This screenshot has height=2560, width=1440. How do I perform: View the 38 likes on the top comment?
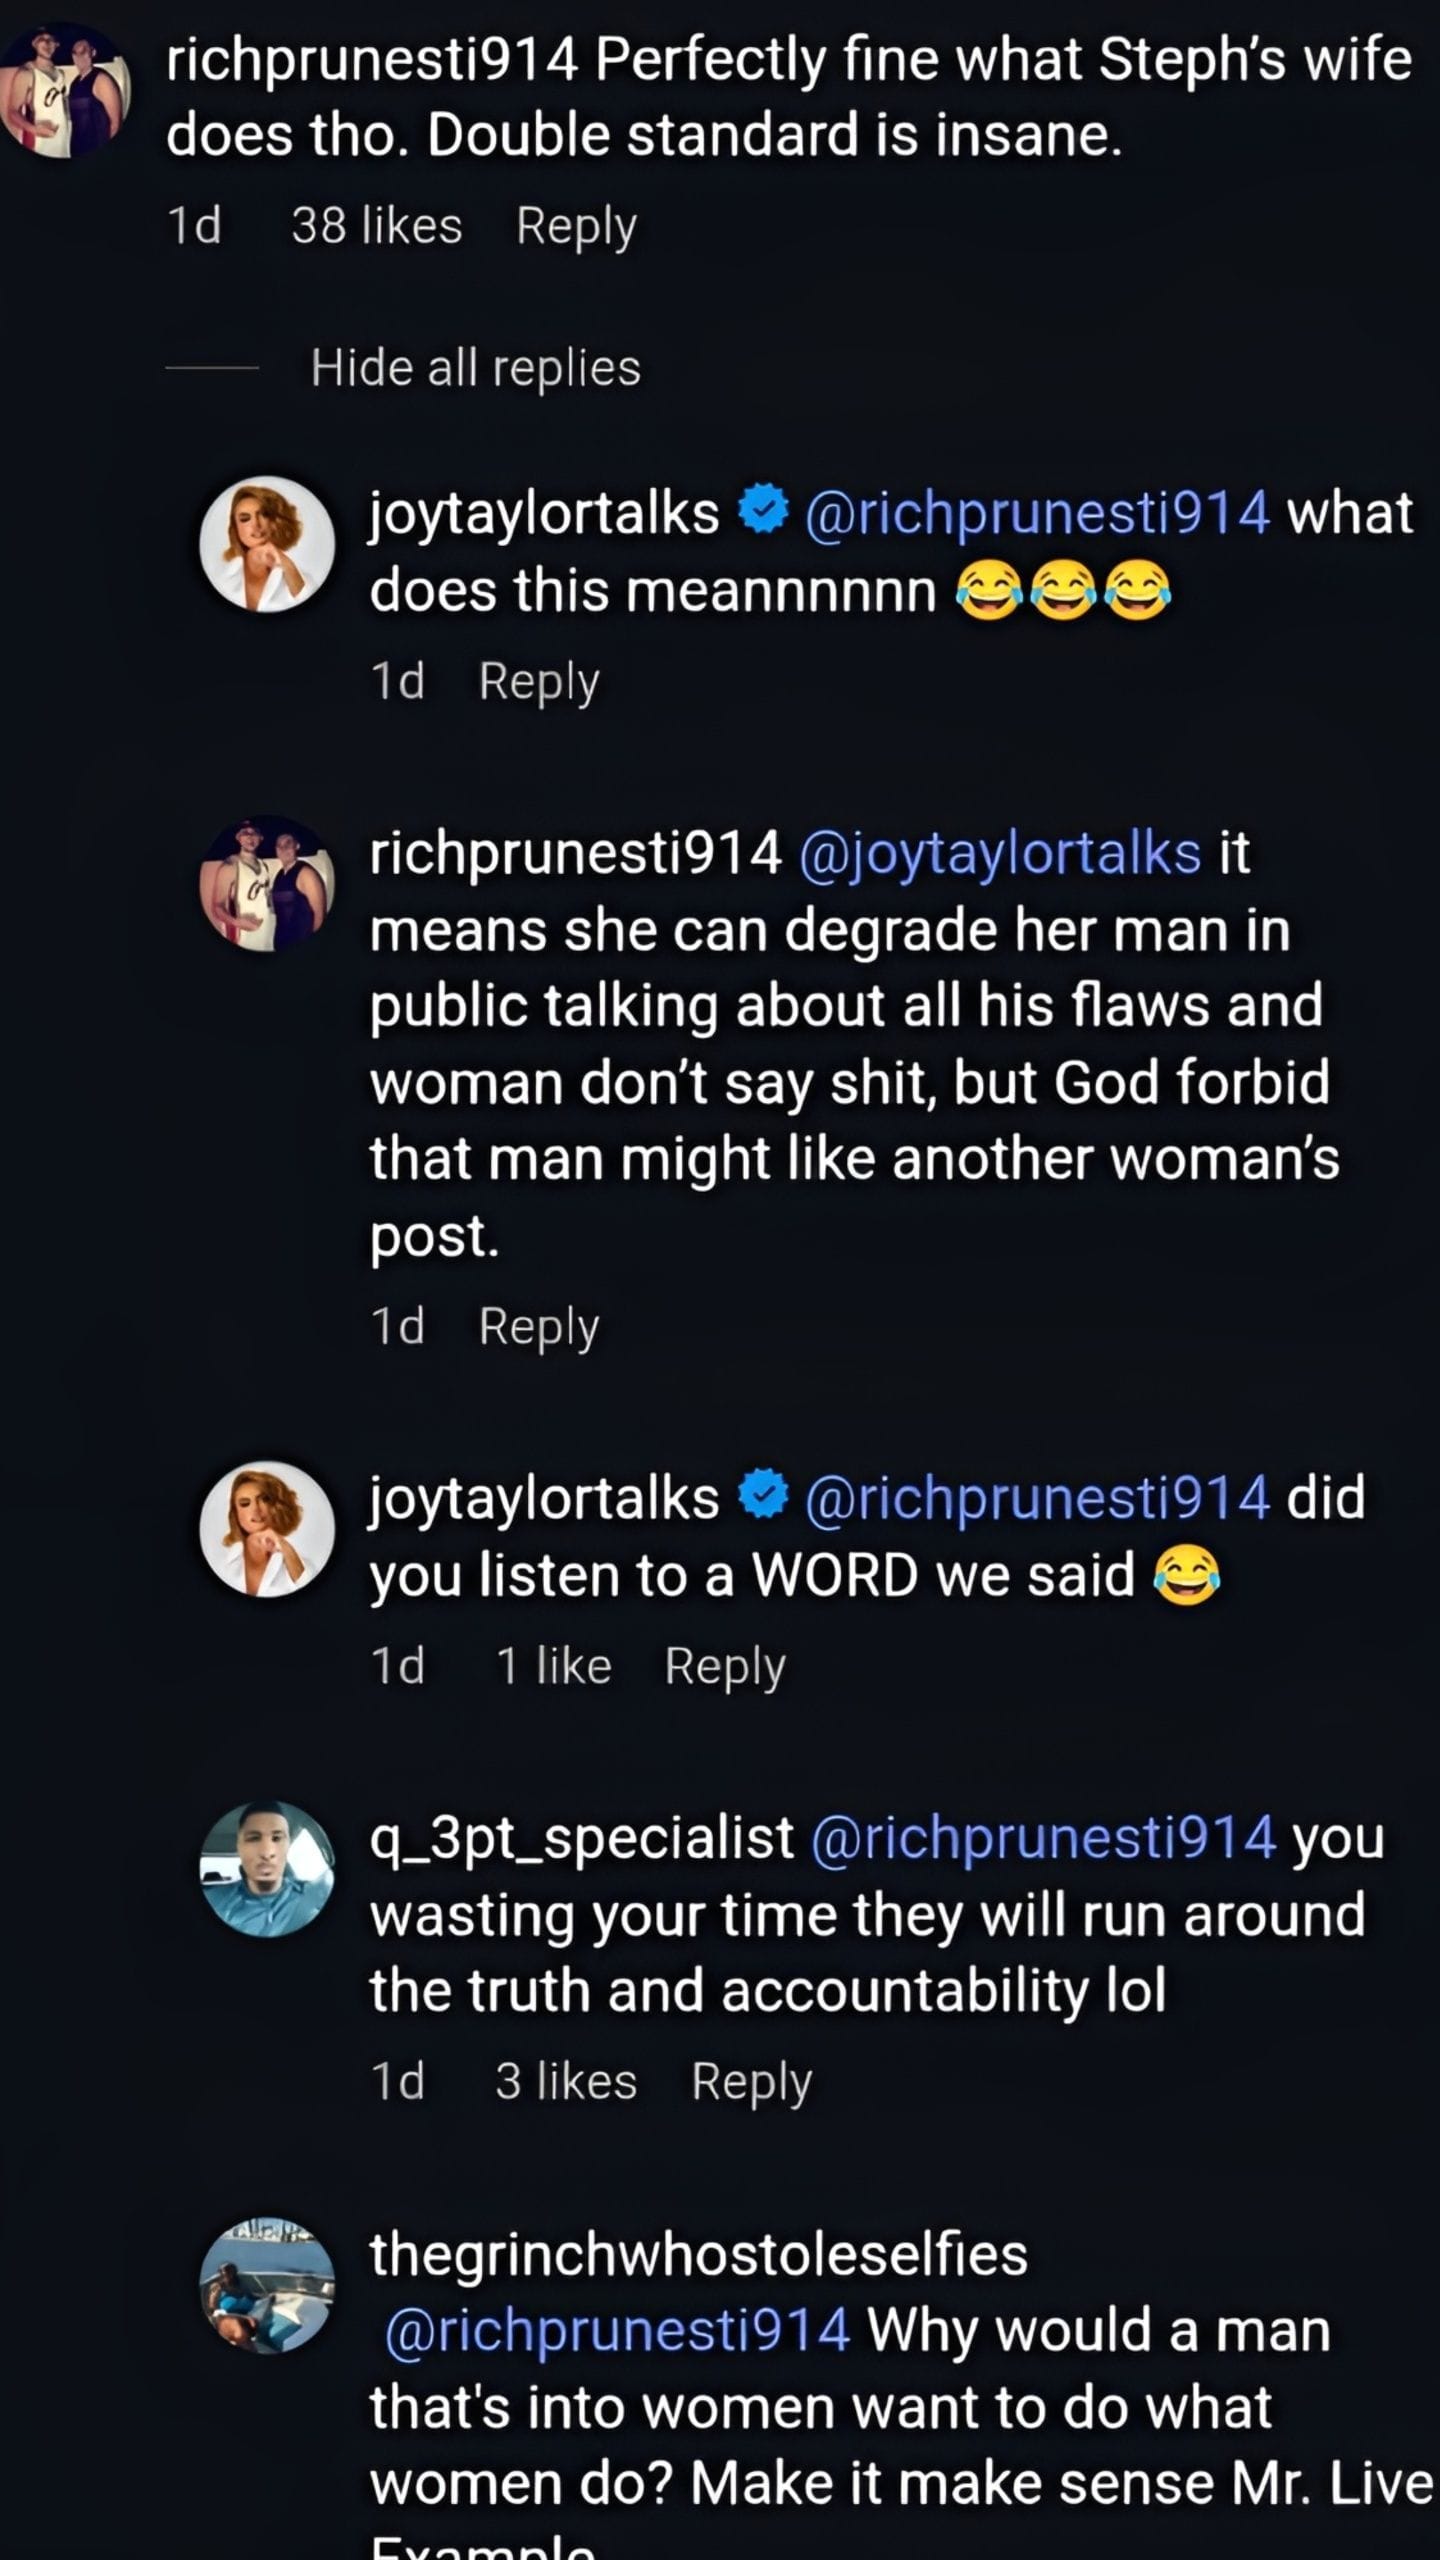tap(375, 226)
